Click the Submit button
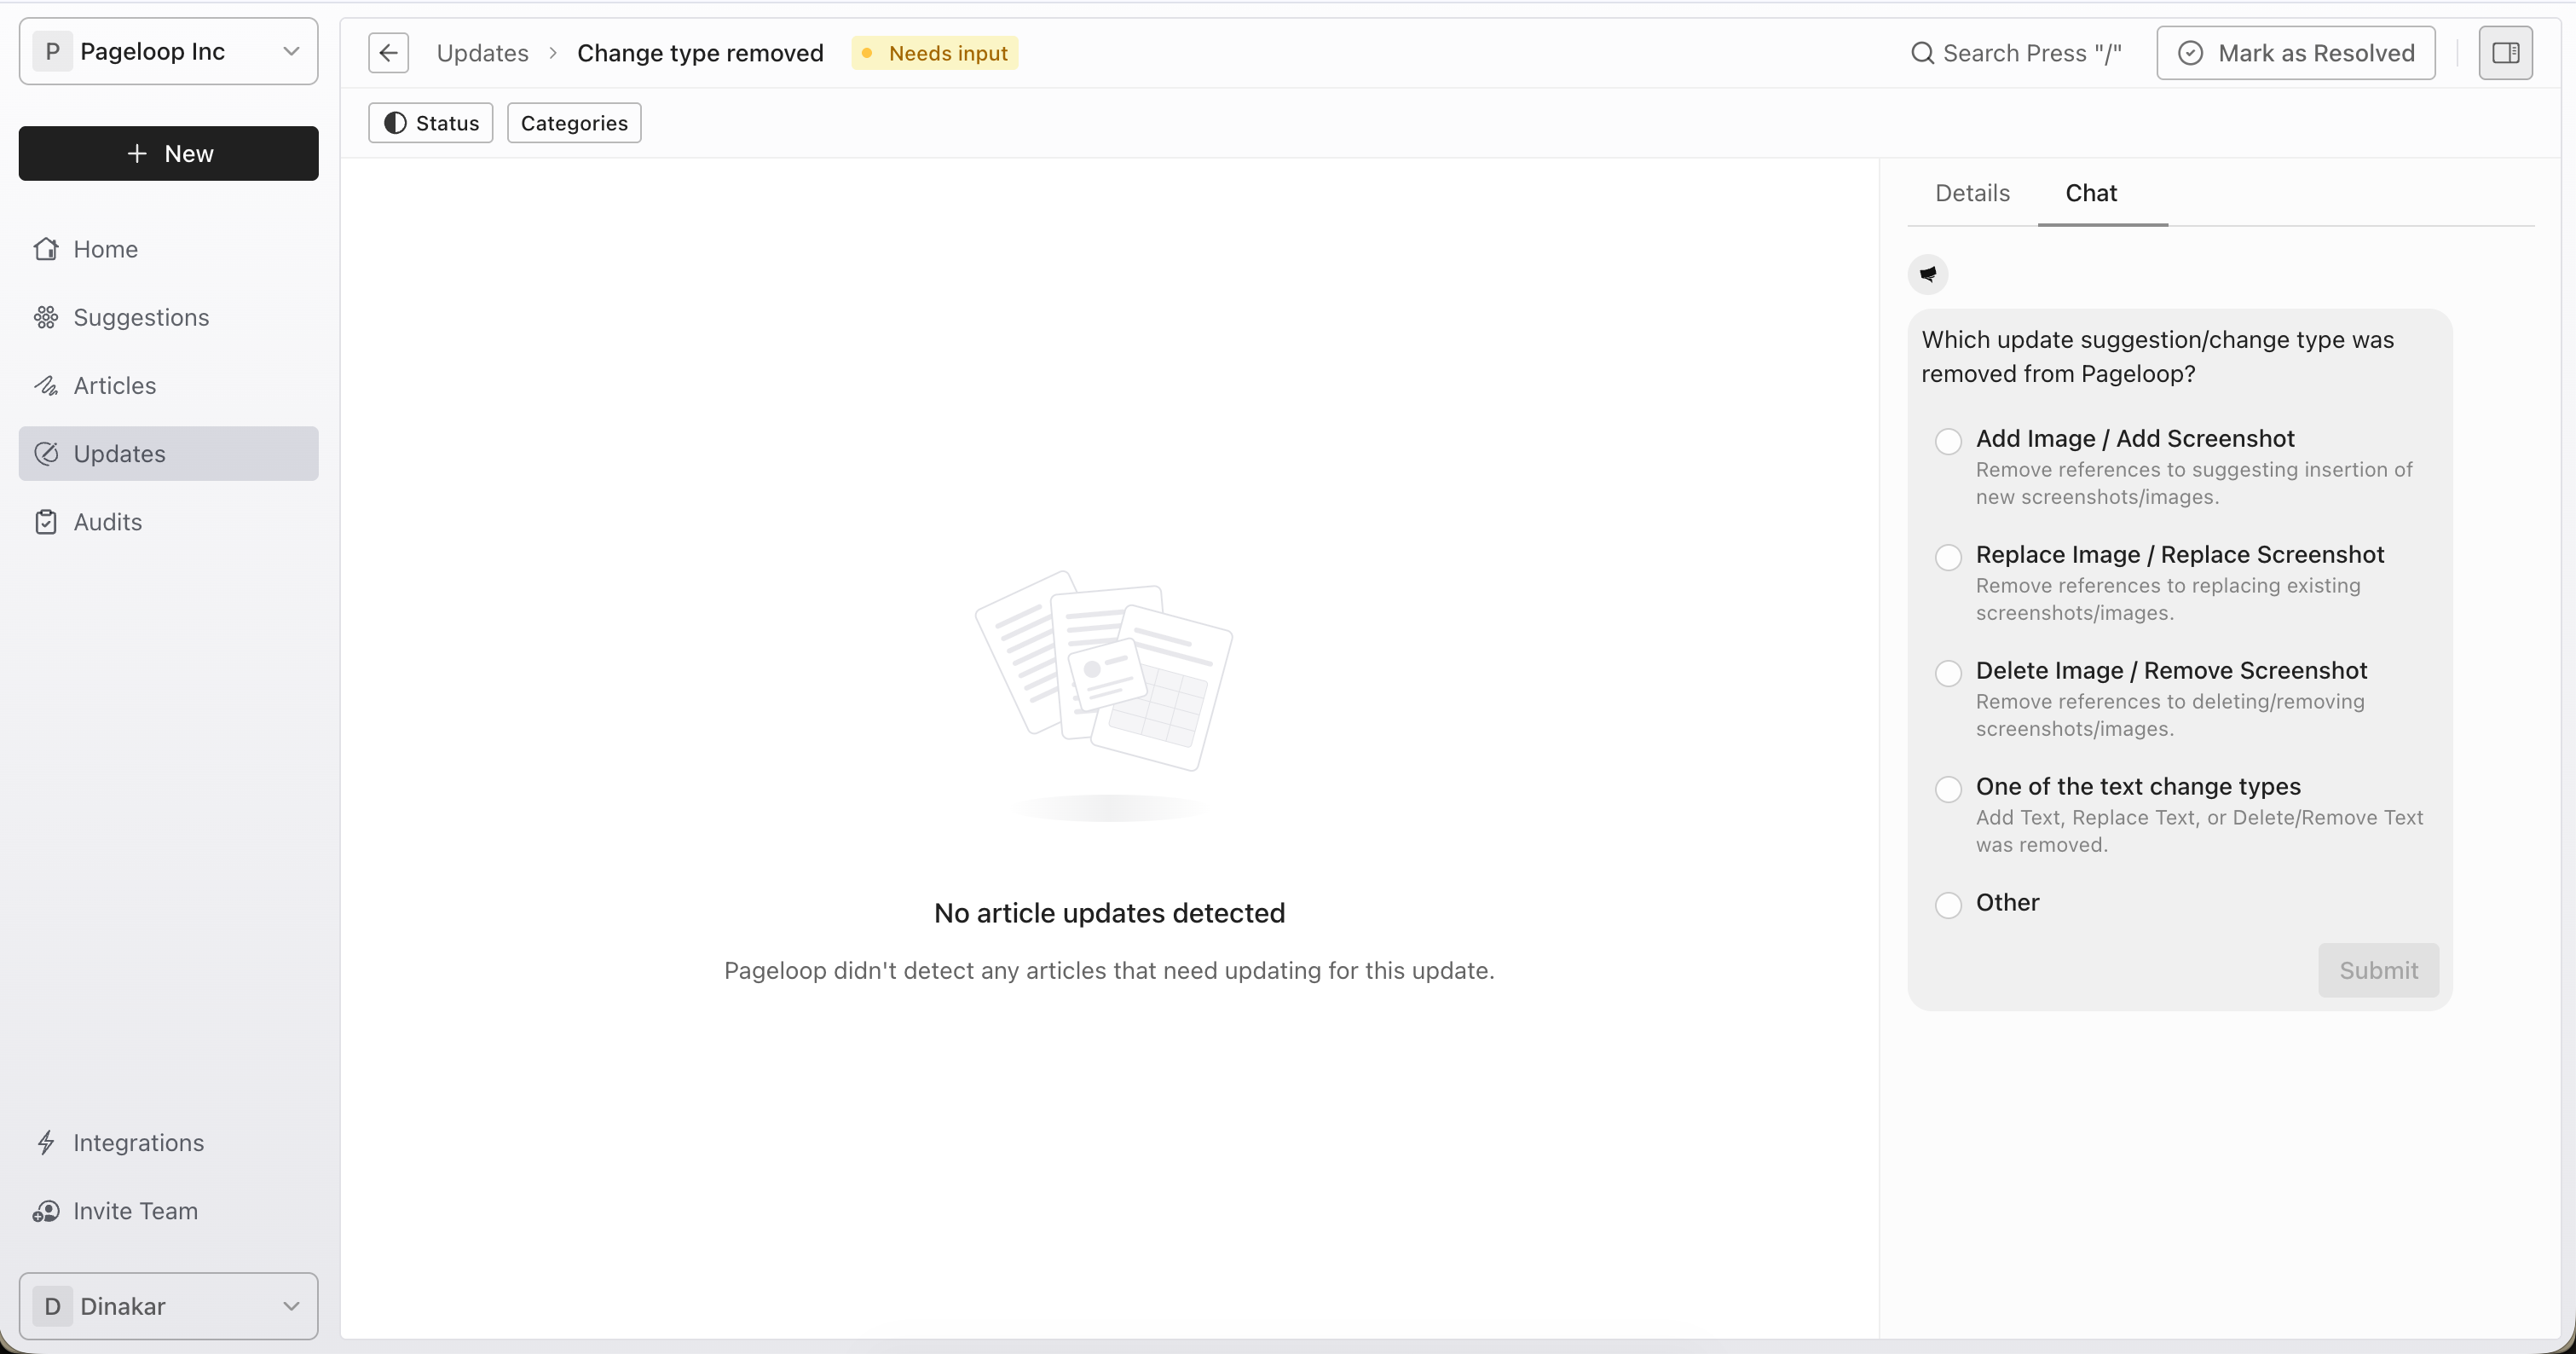Screen dimensions: 2576x1354 click(2378, 970)
